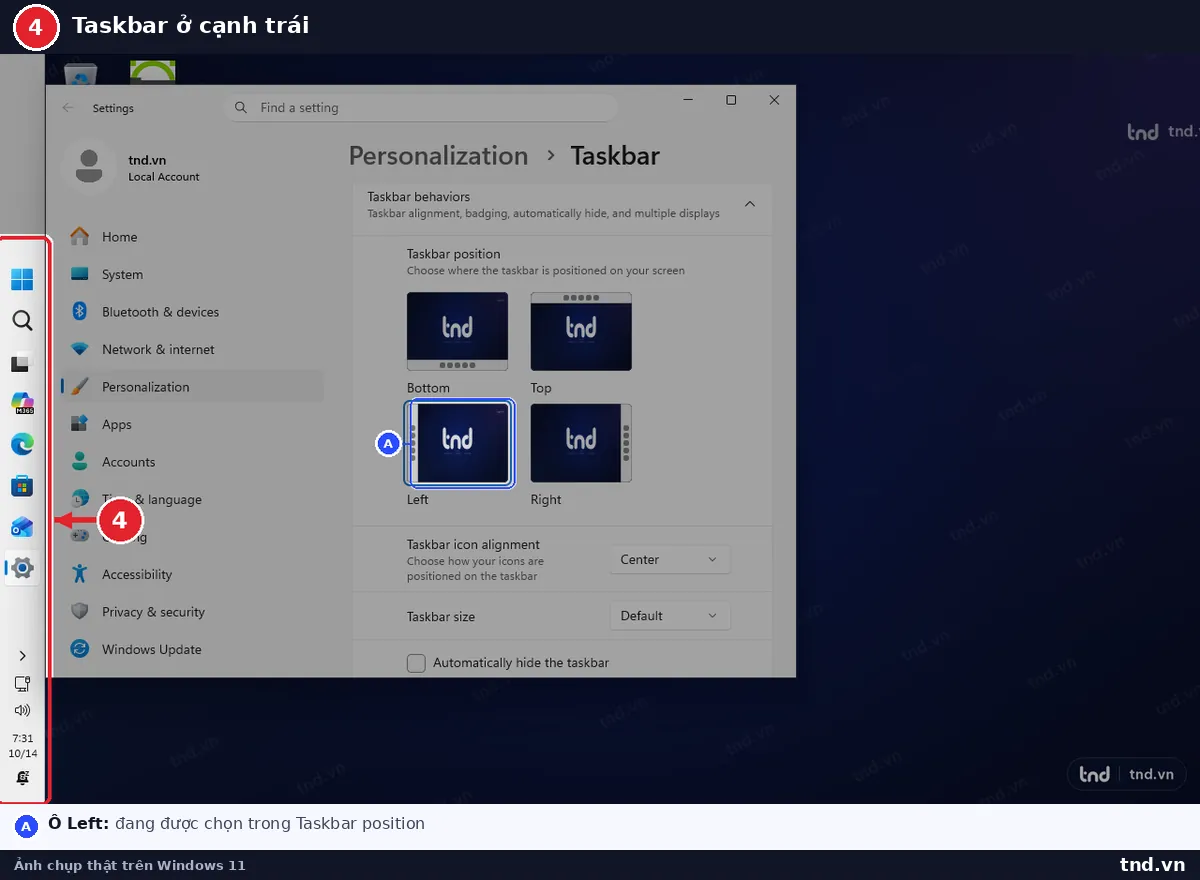Open the notification bell icon
This screenshot has height=880, width=1200.
(22, 778)
